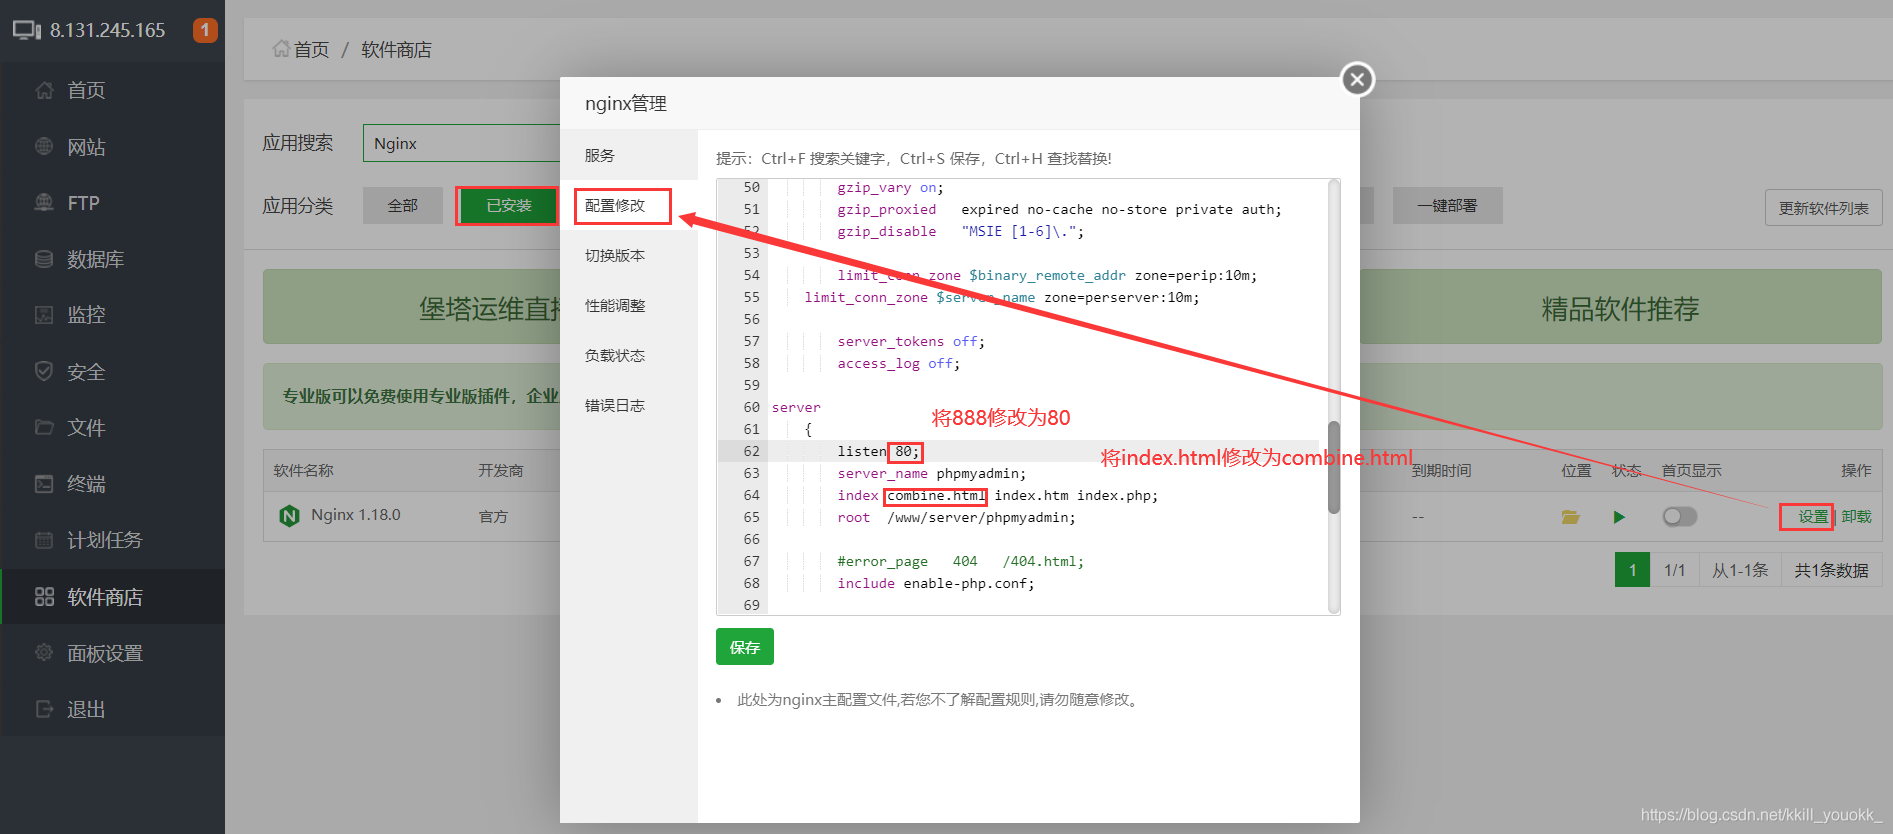
Task: Open the 性能调整 tab
Action: click(x=628, y=305)
